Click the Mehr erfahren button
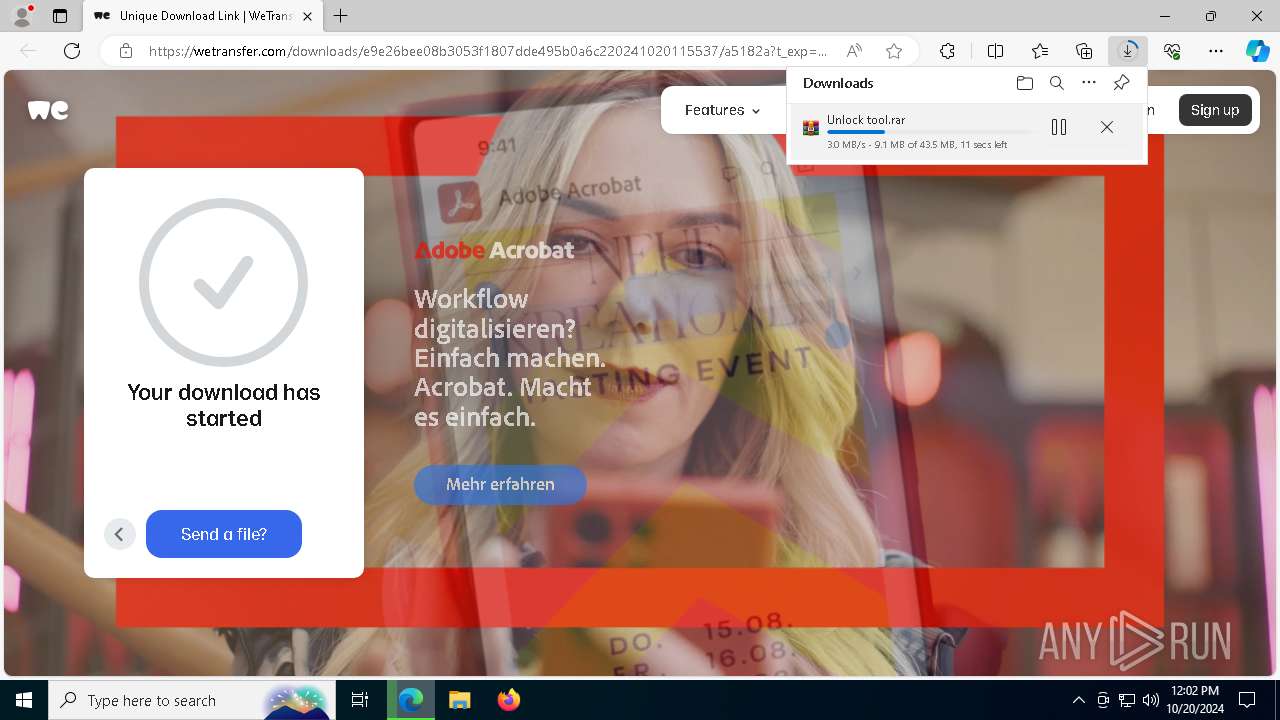The image size is (1280, 720). (x=500, y=484)
